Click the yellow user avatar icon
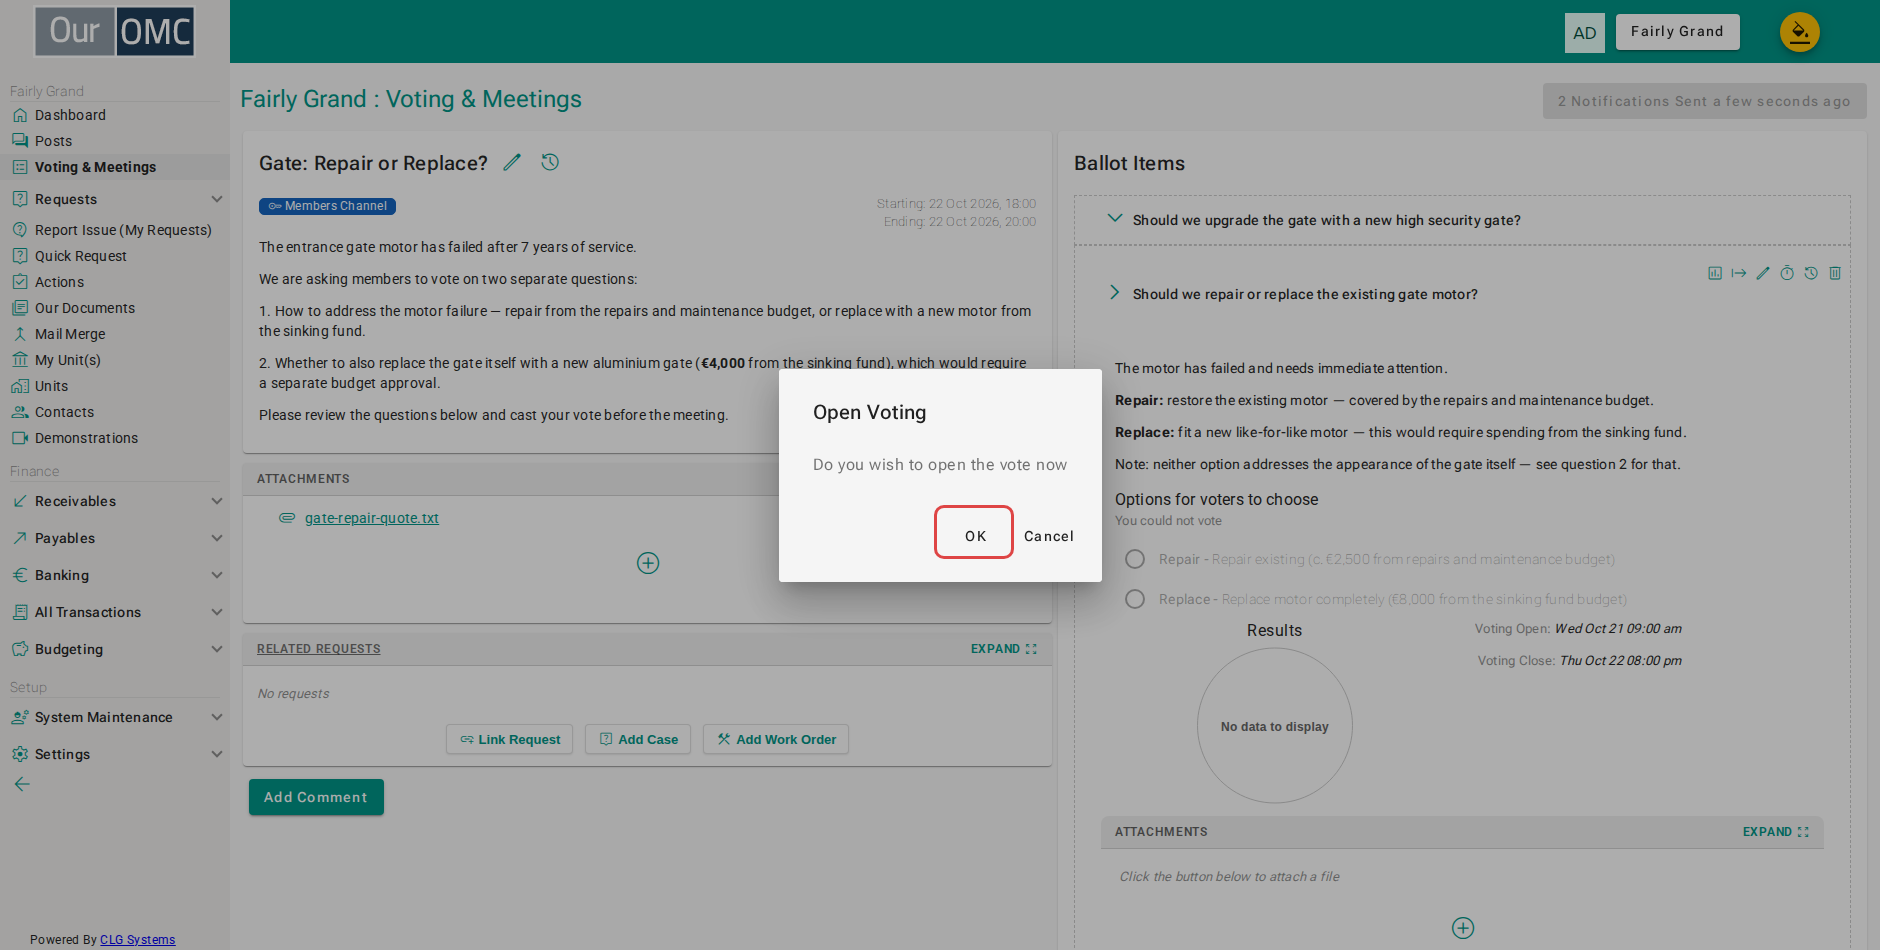Screen dimensions: 1880x950 click(1799, 32)
